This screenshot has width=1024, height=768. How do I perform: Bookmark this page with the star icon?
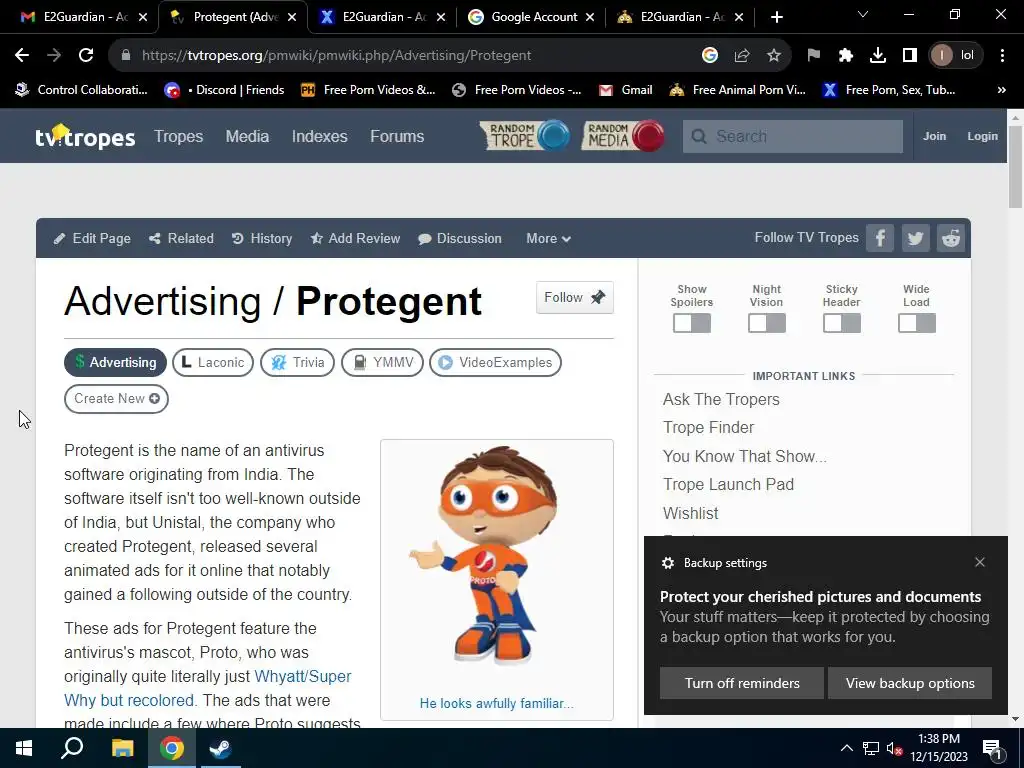(774, 56)
